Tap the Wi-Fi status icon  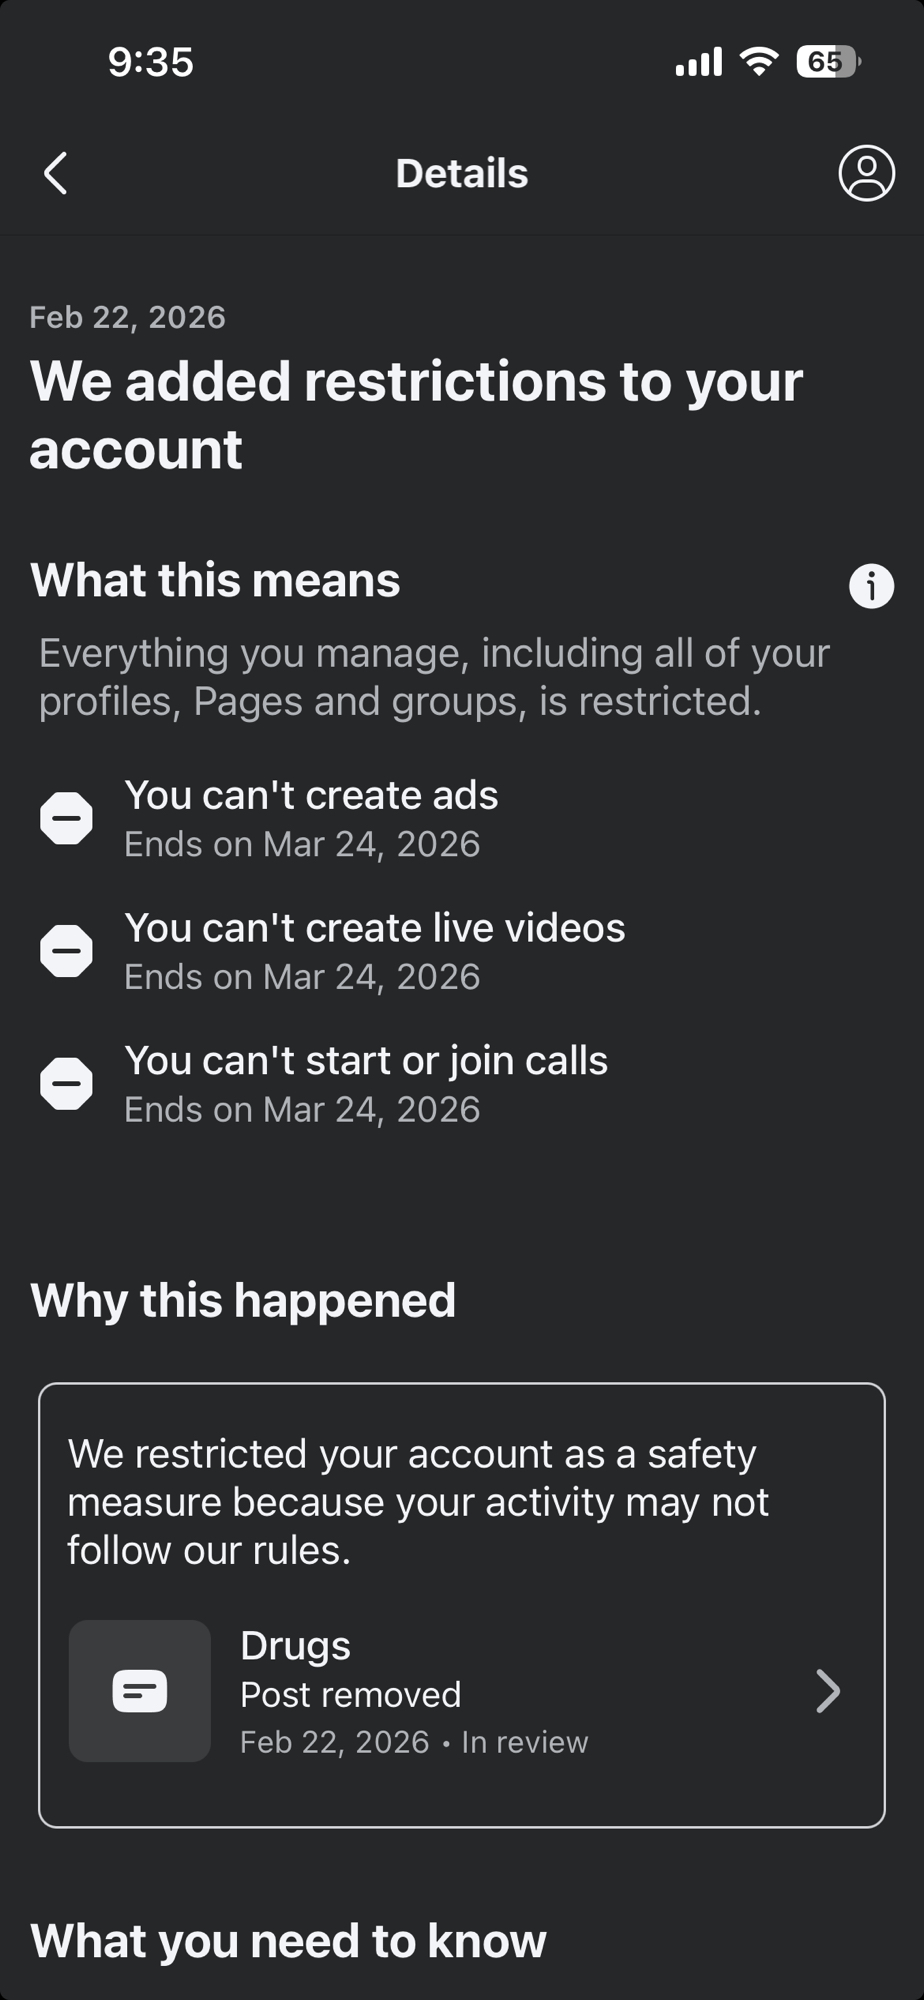(759, 62)
